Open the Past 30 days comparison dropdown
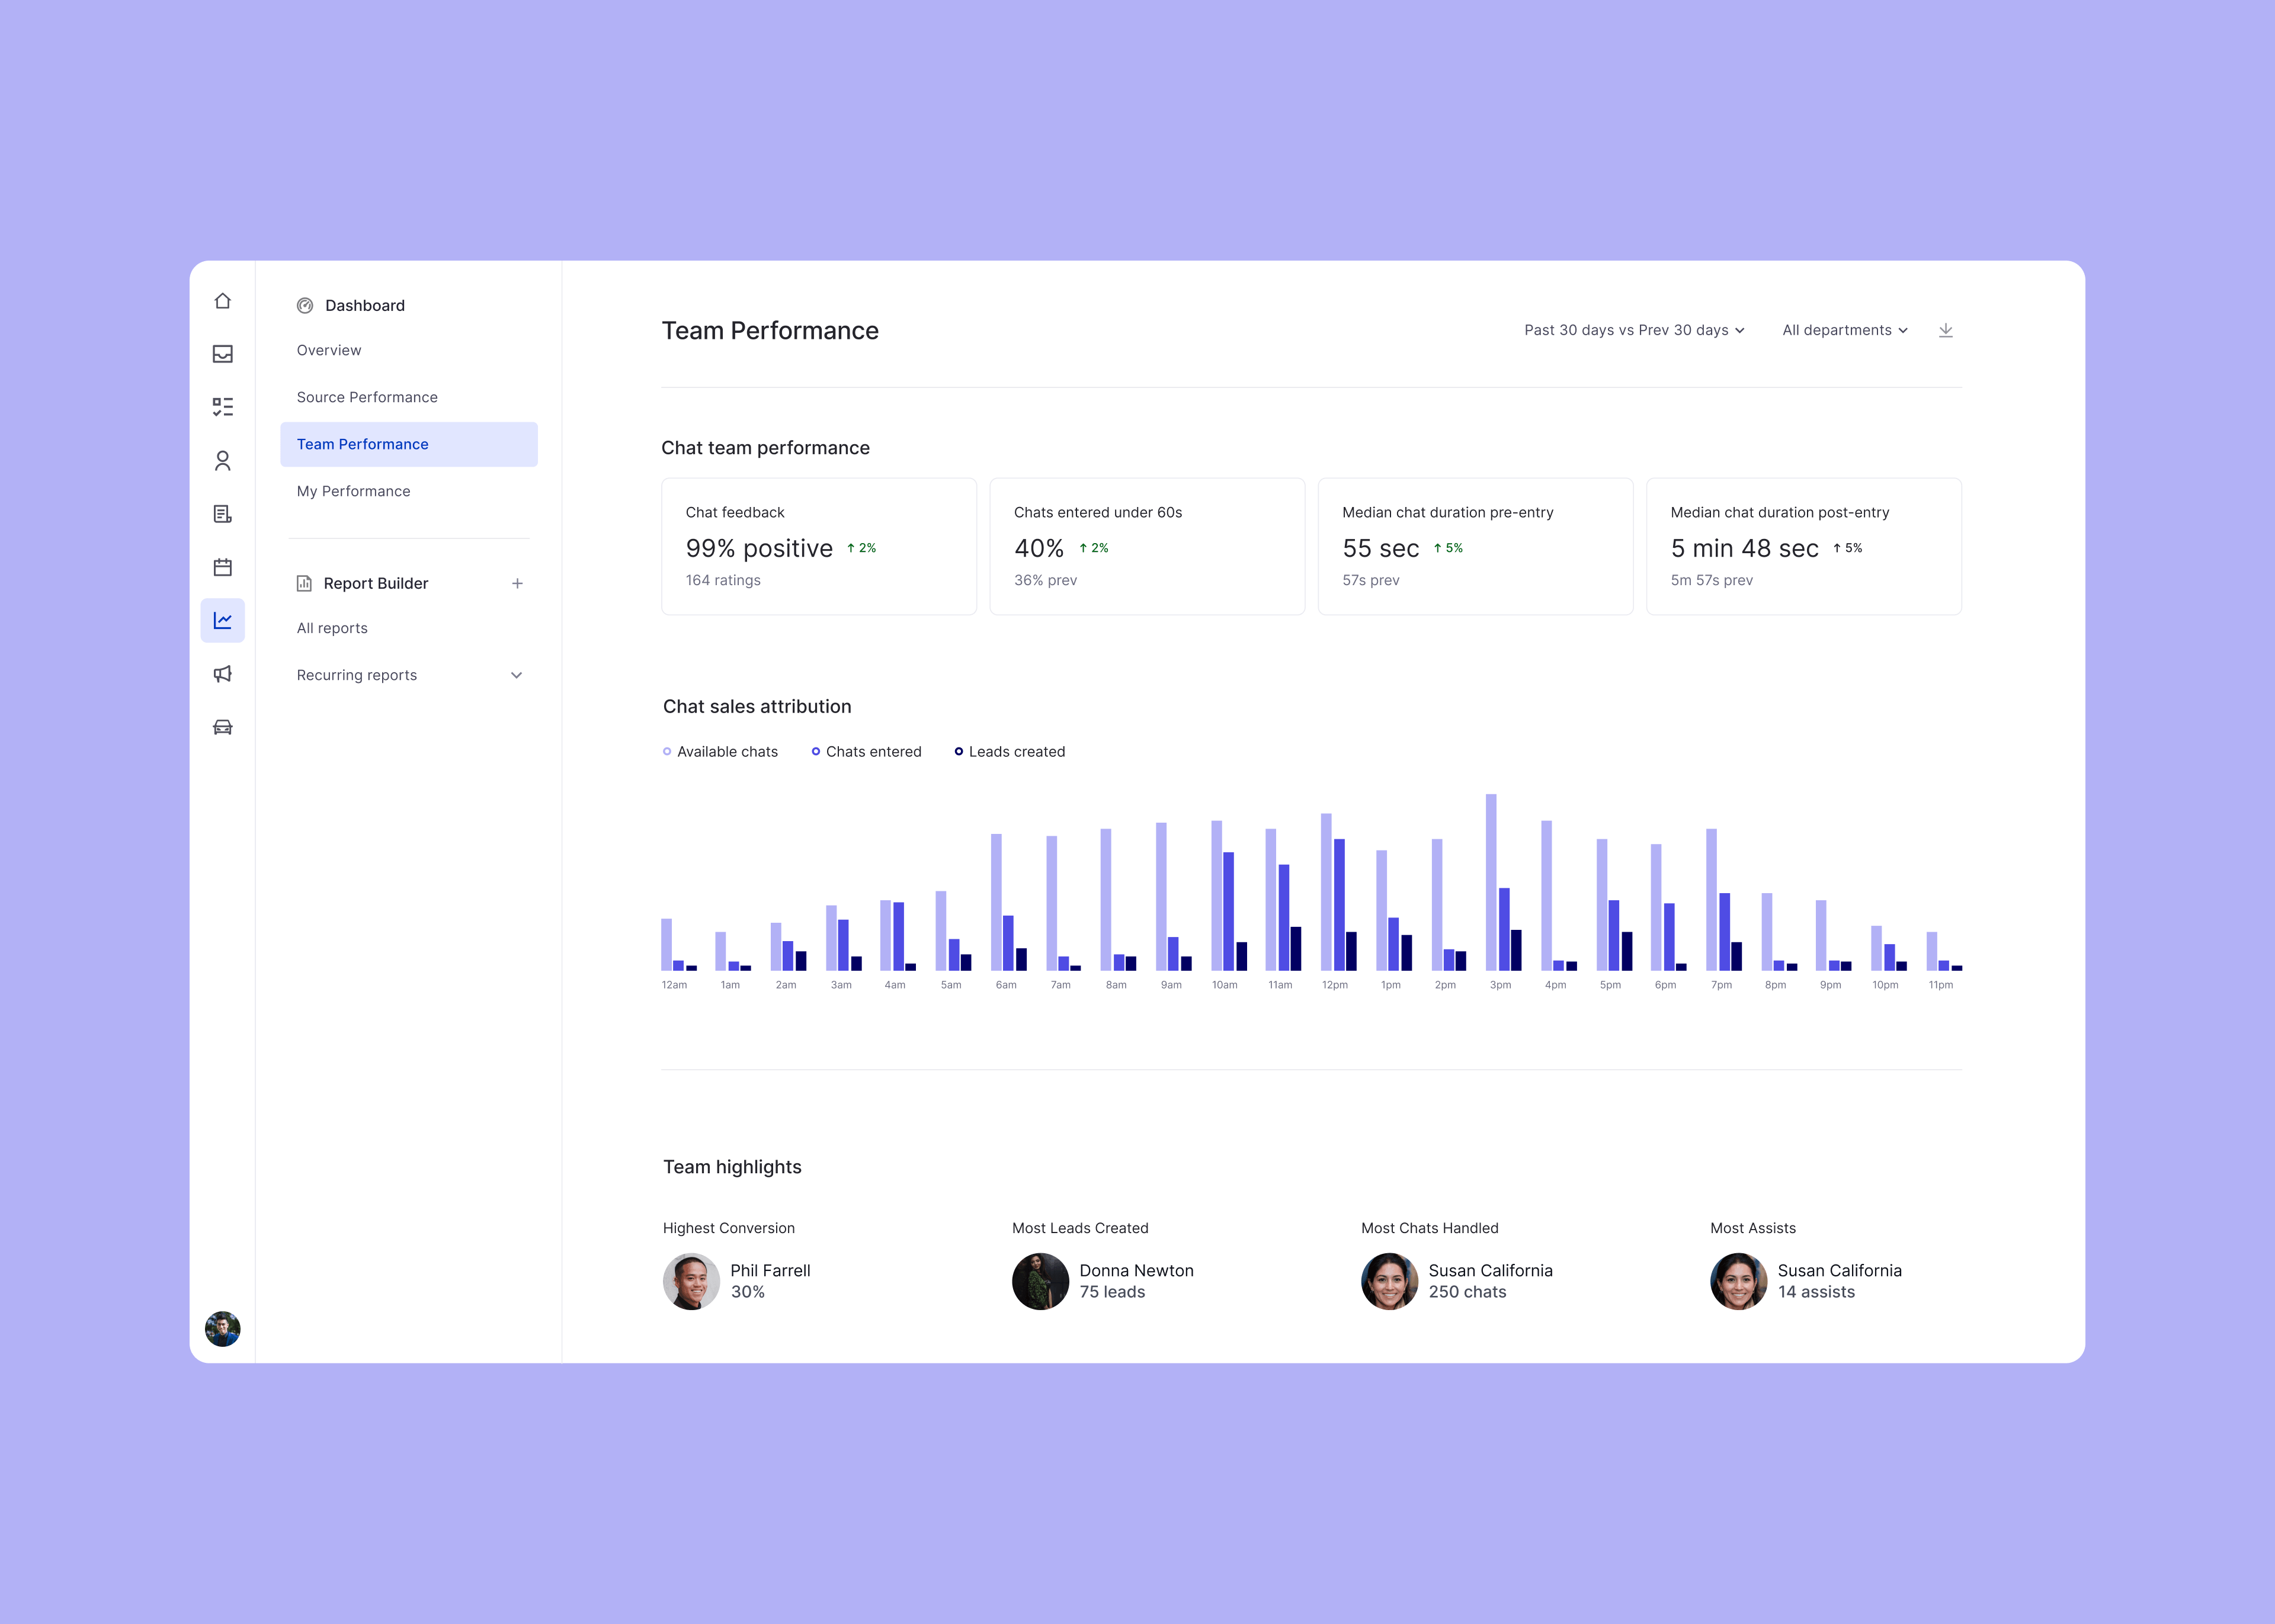Screen dimensions: 2275x1624 coord(1633,330)
